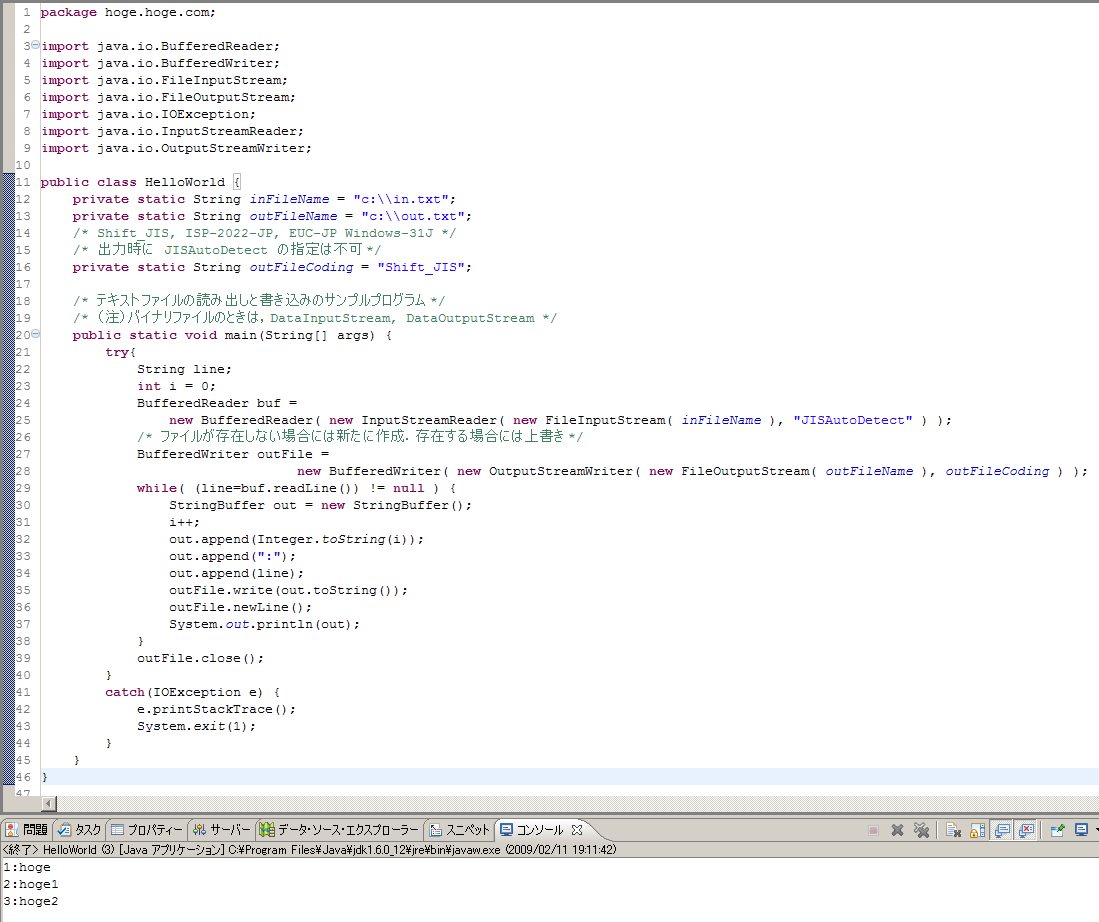The image size is (1099, 922).
Task: Click the disabled Terminate console button
Action: (x=873, y=830)
